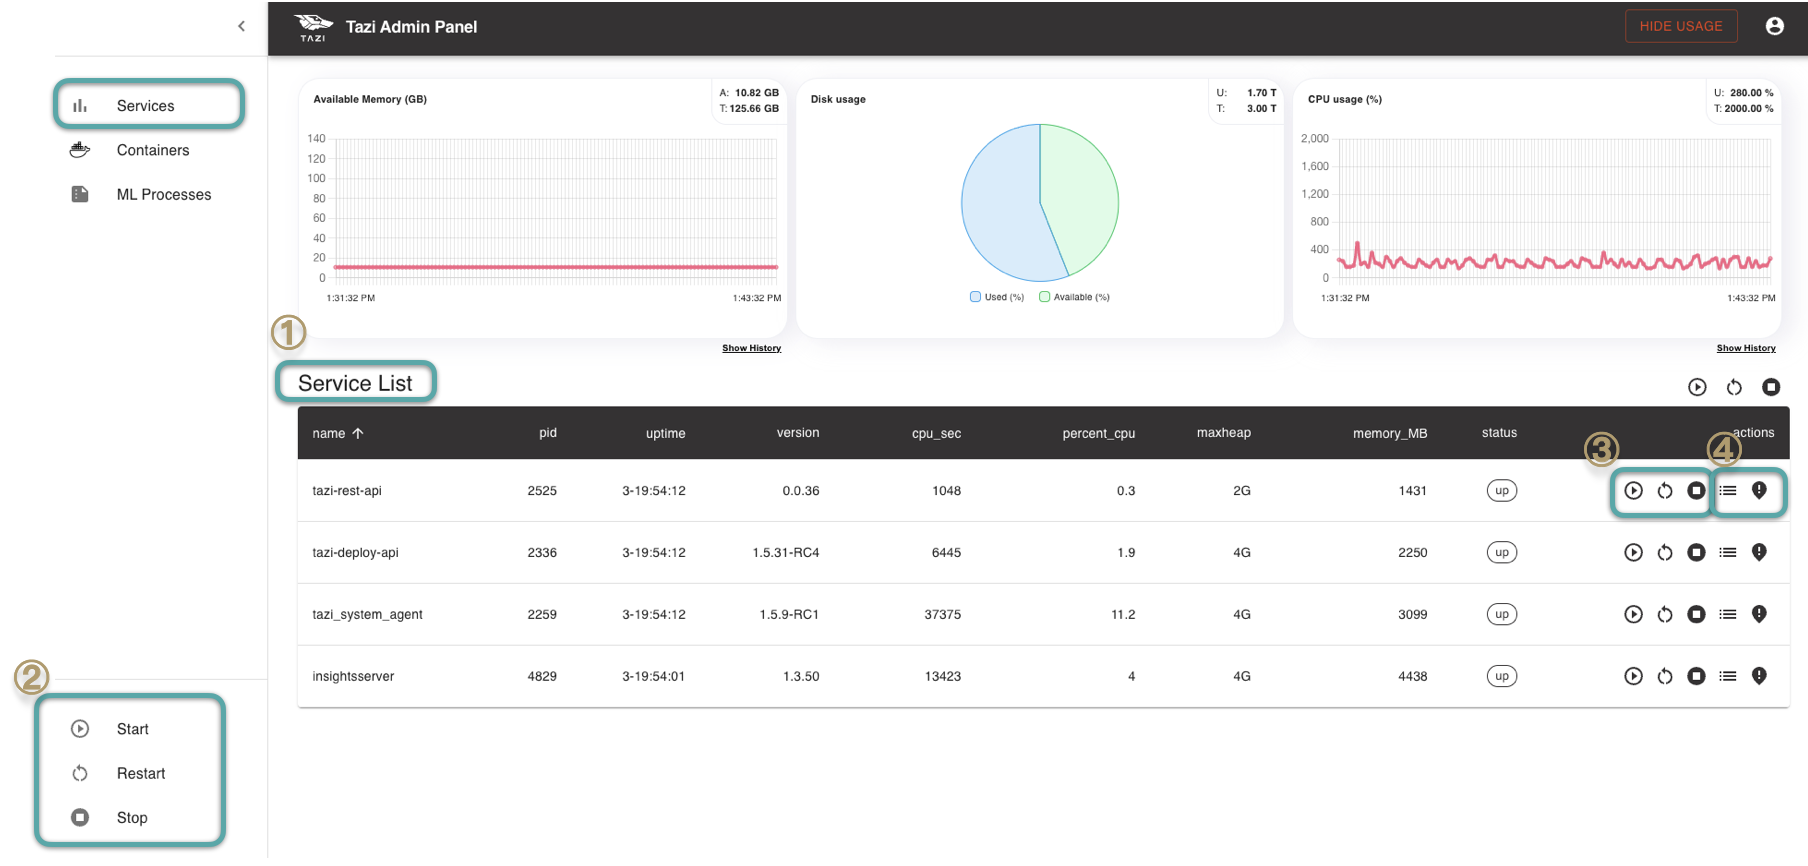This screenshot has width=1808, height=866.
Task: Restart all services icon above the table
Action: pyautogui.click(x=1734, y=387)
